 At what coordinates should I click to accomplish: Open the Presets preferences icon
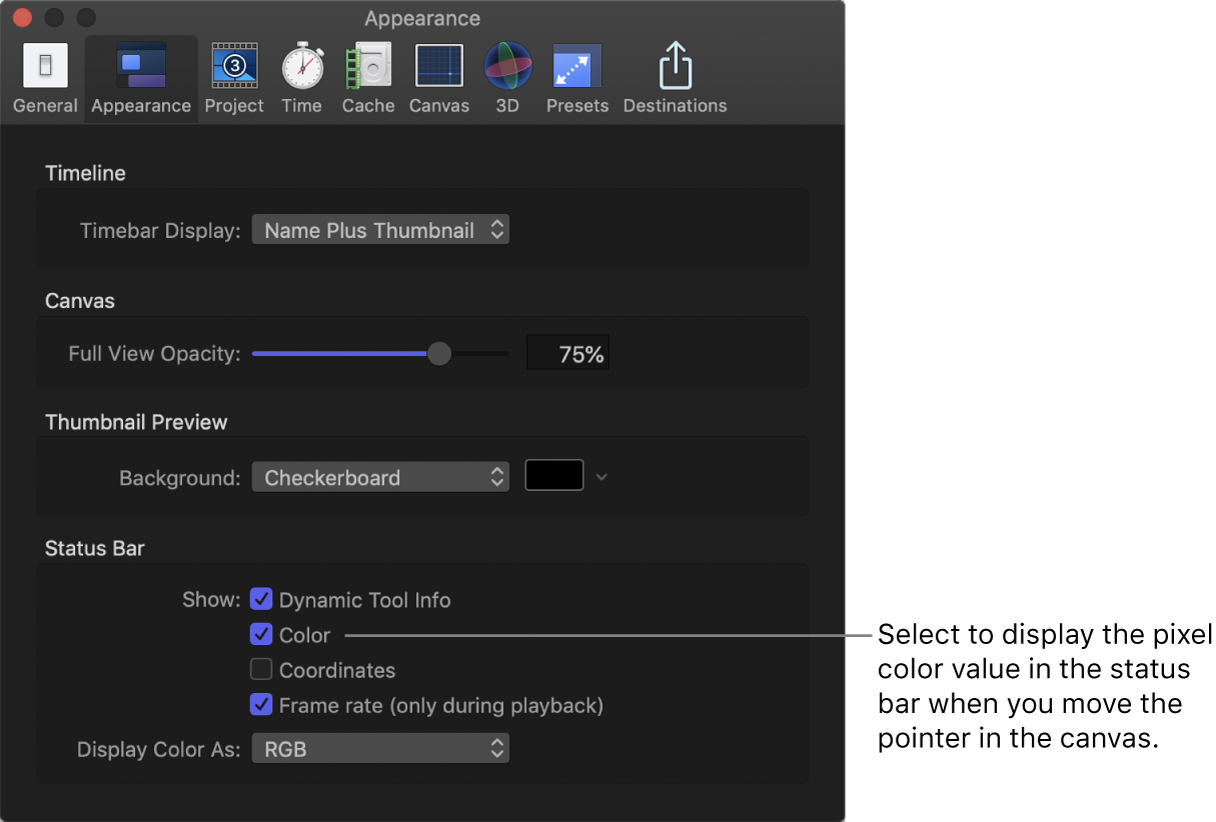coord(577,66)
